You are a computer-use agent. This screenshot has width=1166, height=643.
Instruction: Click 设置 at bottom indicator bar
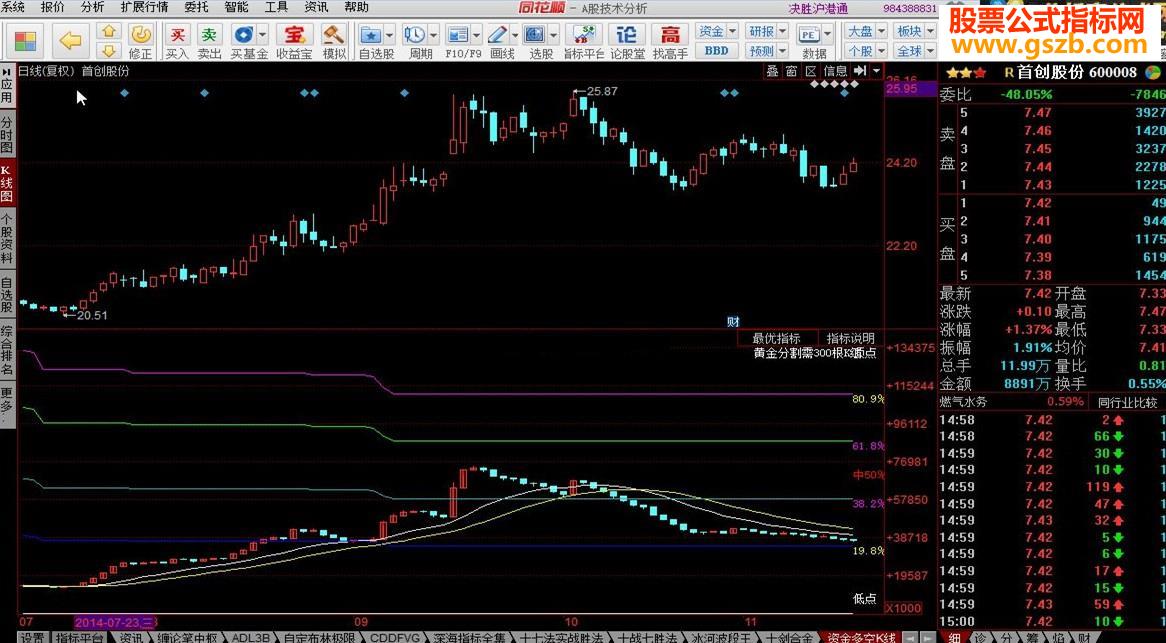(x=31, y=637)
